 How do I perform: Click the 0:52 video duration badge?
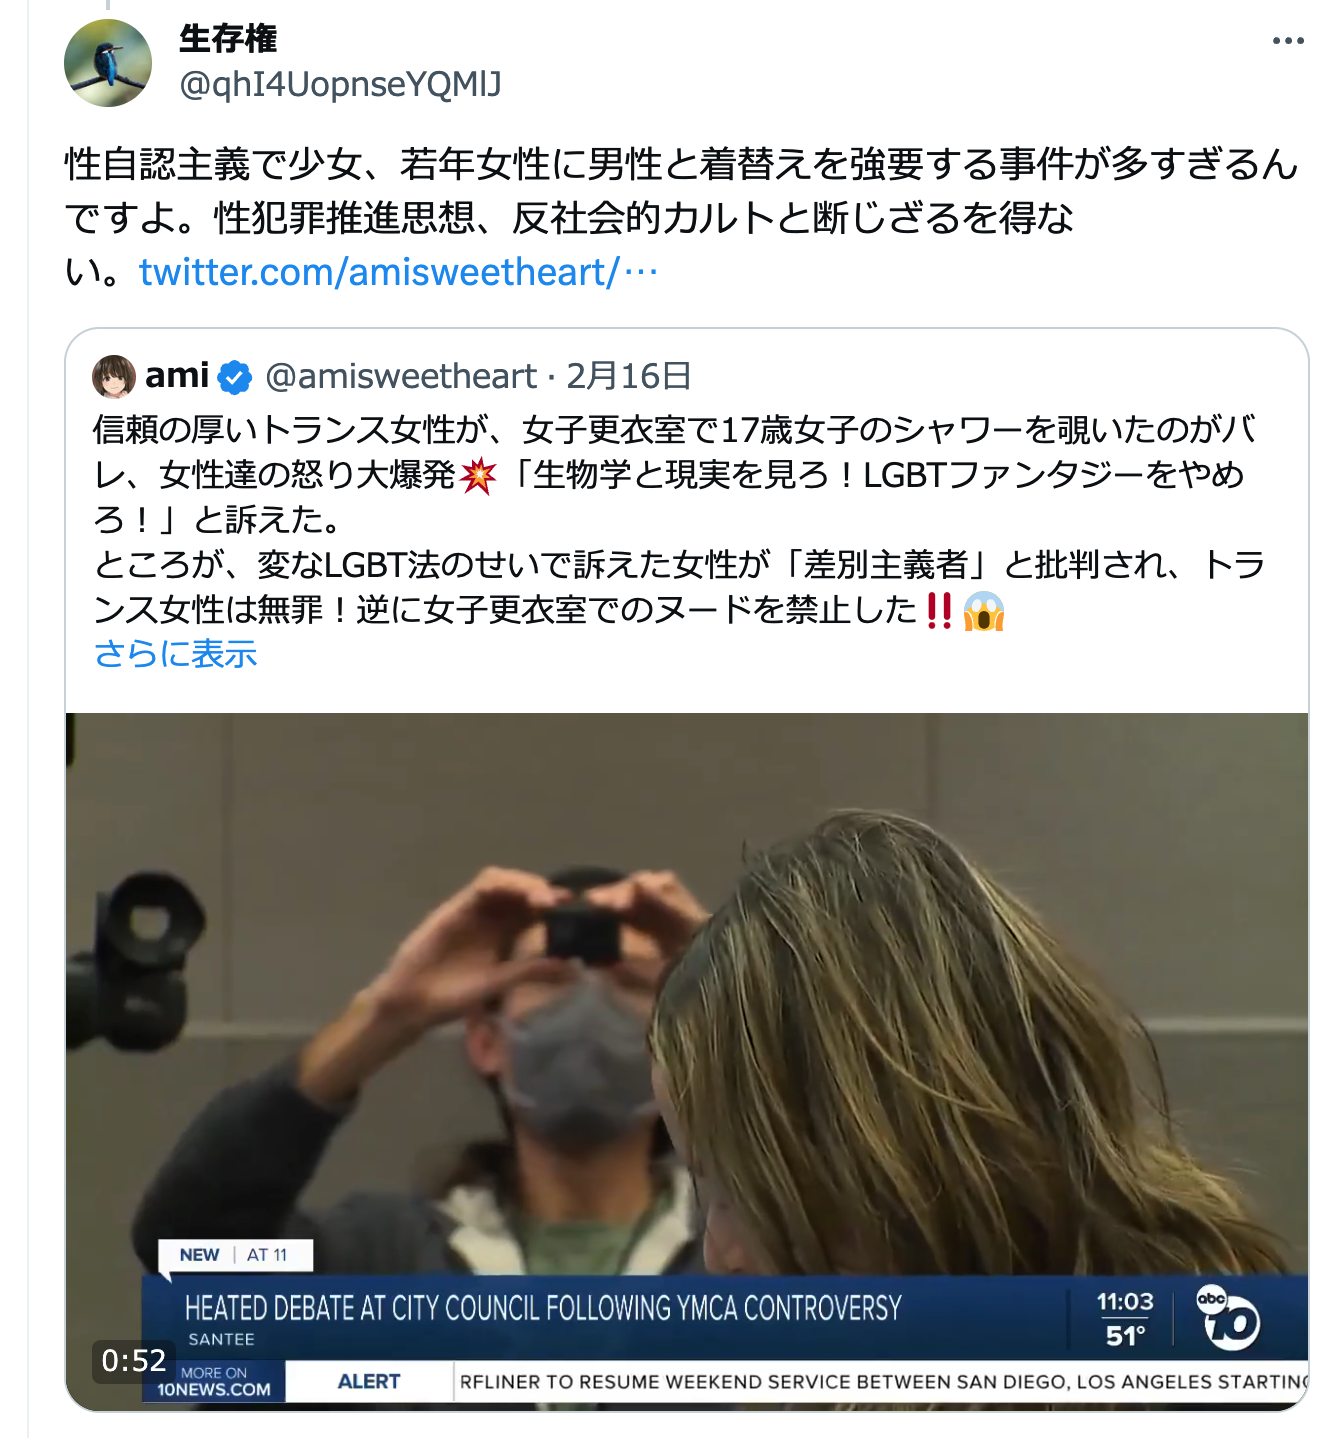click(134, 1361)
